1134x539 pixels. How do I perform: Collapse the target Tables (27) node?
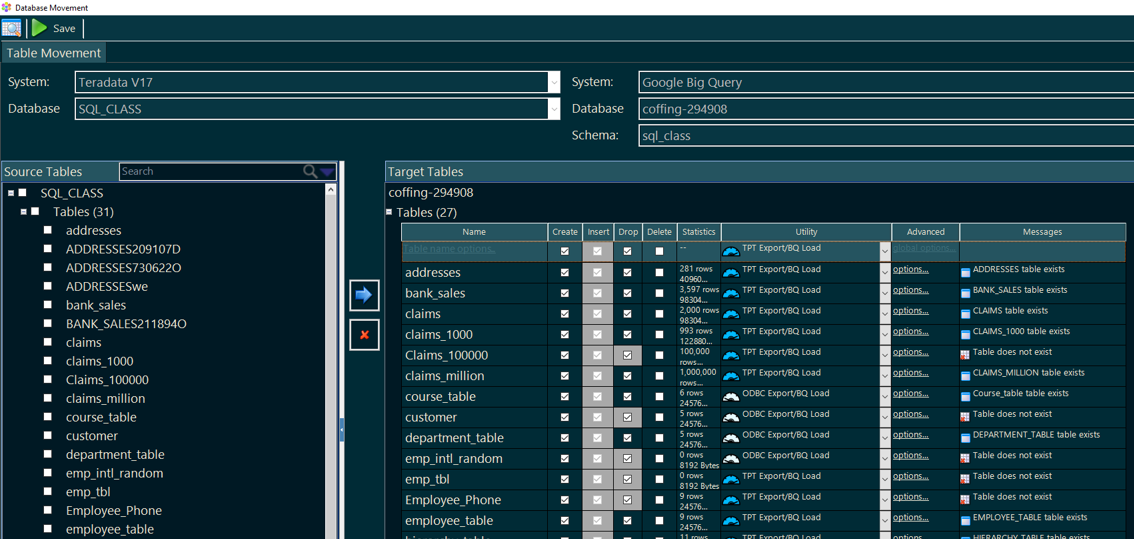click(x=390, y=212)
